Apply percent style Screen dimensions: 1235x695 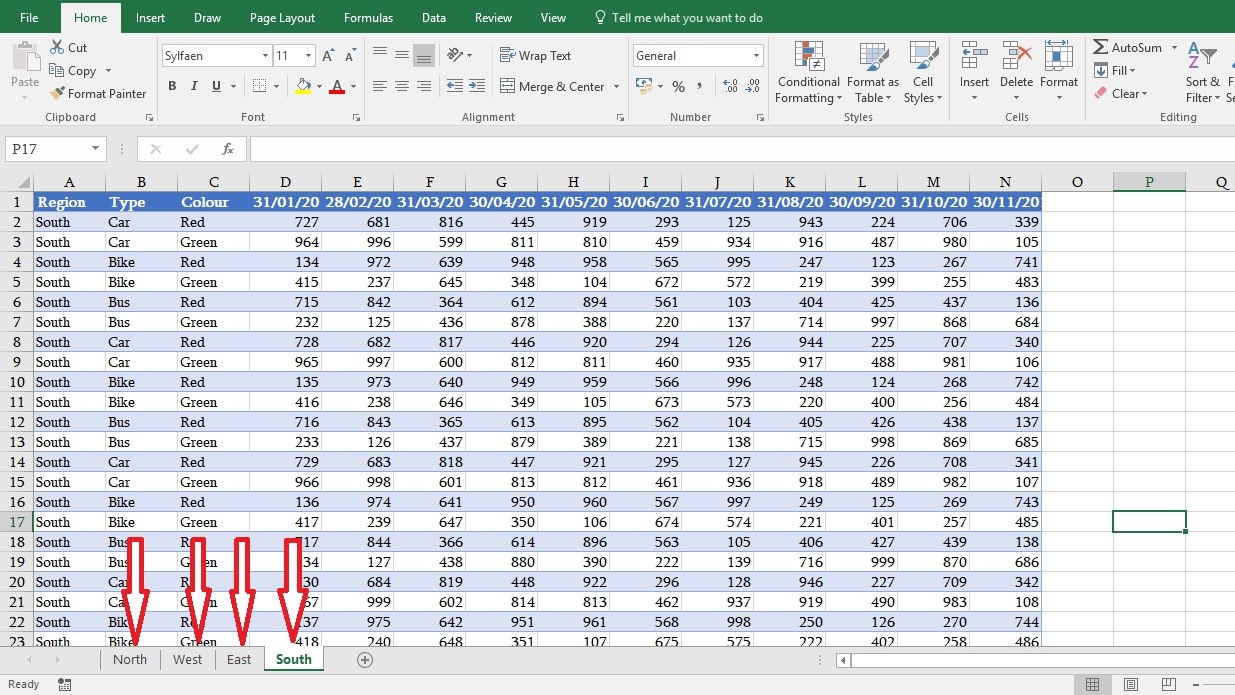678,87
